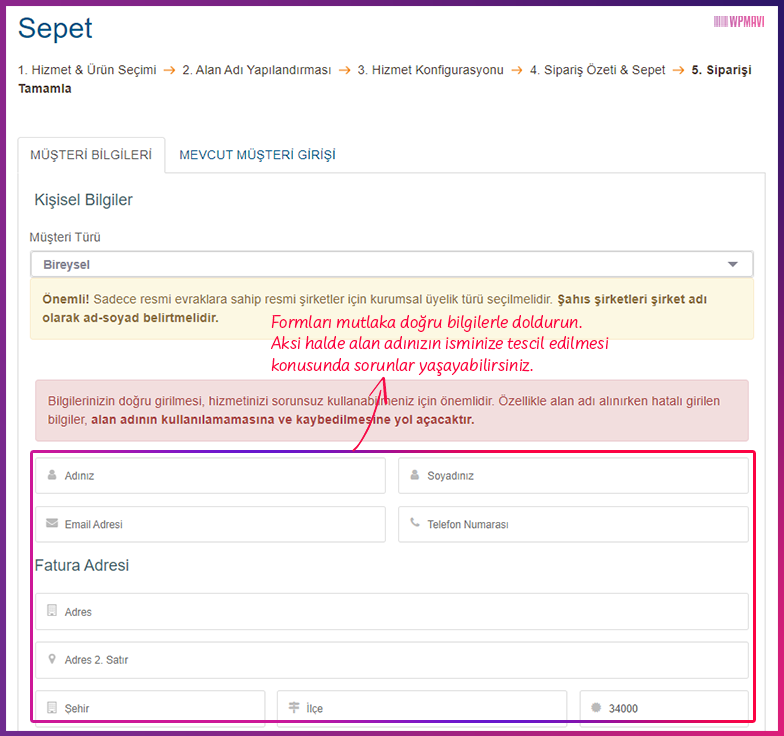Click icon beside postal code 34000
Viewport: 784px width, 736px height.
click(596, 707)
